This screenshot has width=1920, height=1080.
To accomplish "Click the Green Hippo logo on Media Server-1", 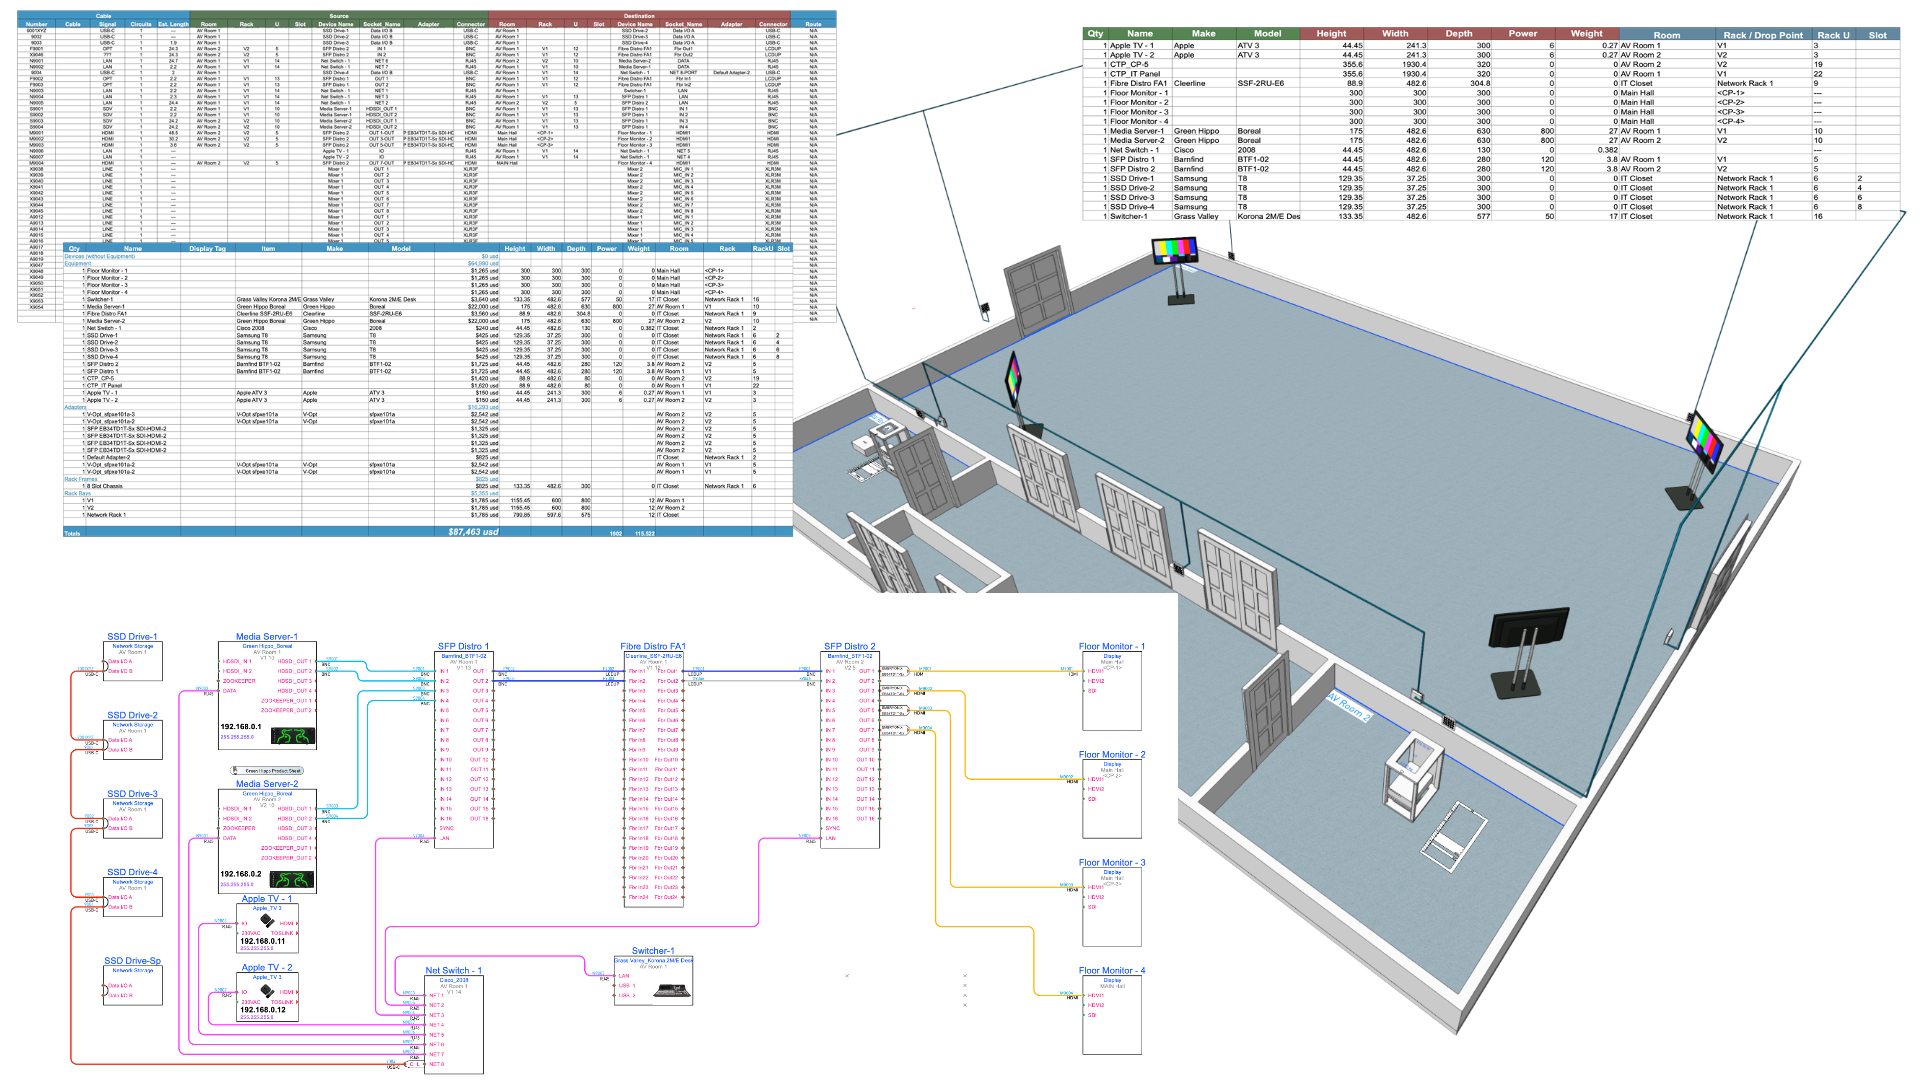I will [x=292, y=736].
